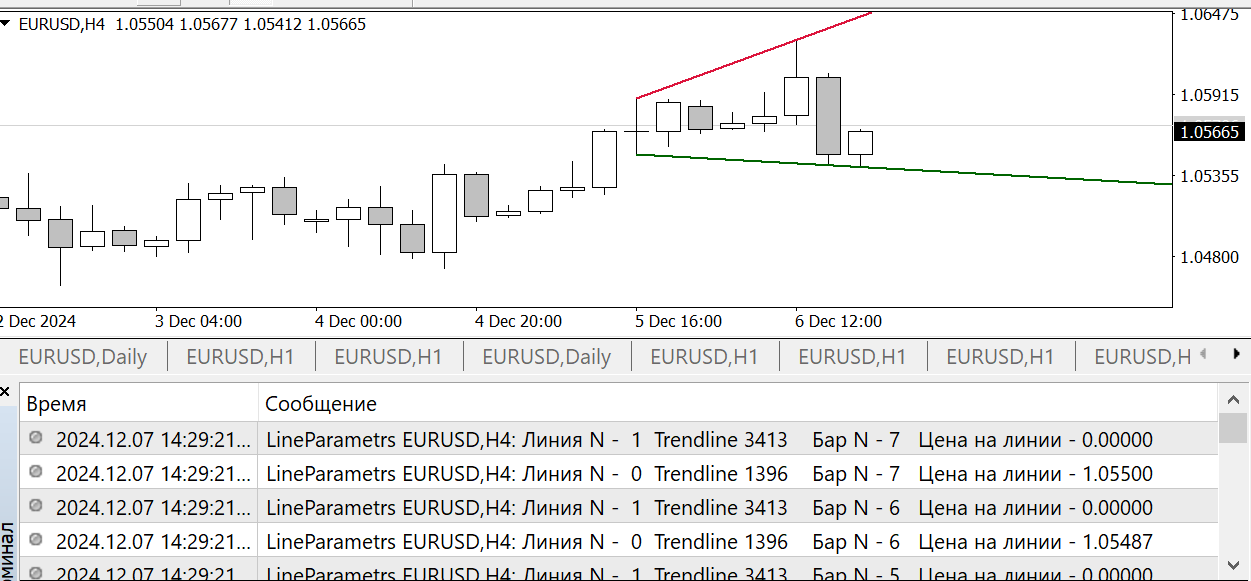Open the EURUSD,H1 tab right after the leftmost Daily tab

(x=240, y=357)
